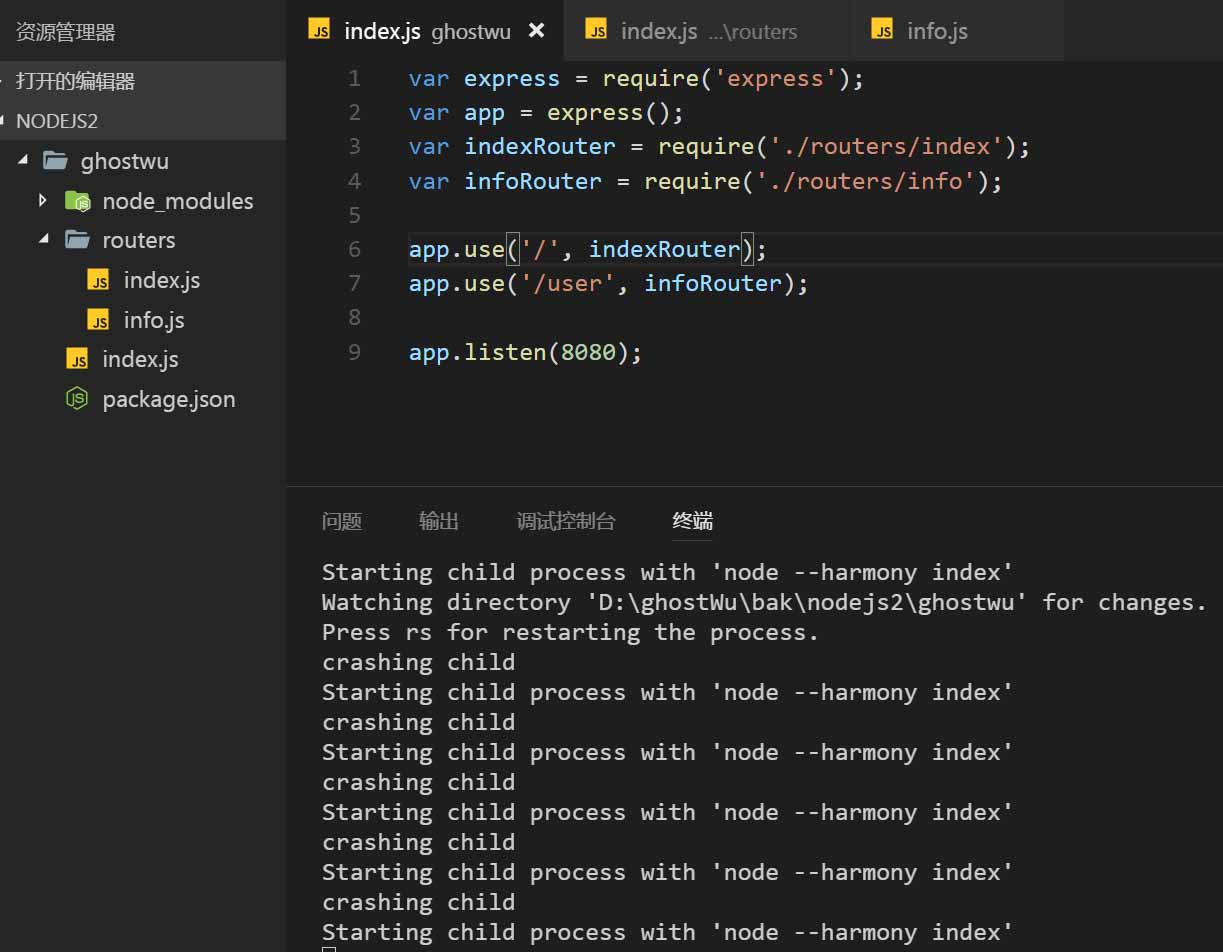Click the routers open-folder icon
Screen dimensions: 1223x952
click(77, 240)
